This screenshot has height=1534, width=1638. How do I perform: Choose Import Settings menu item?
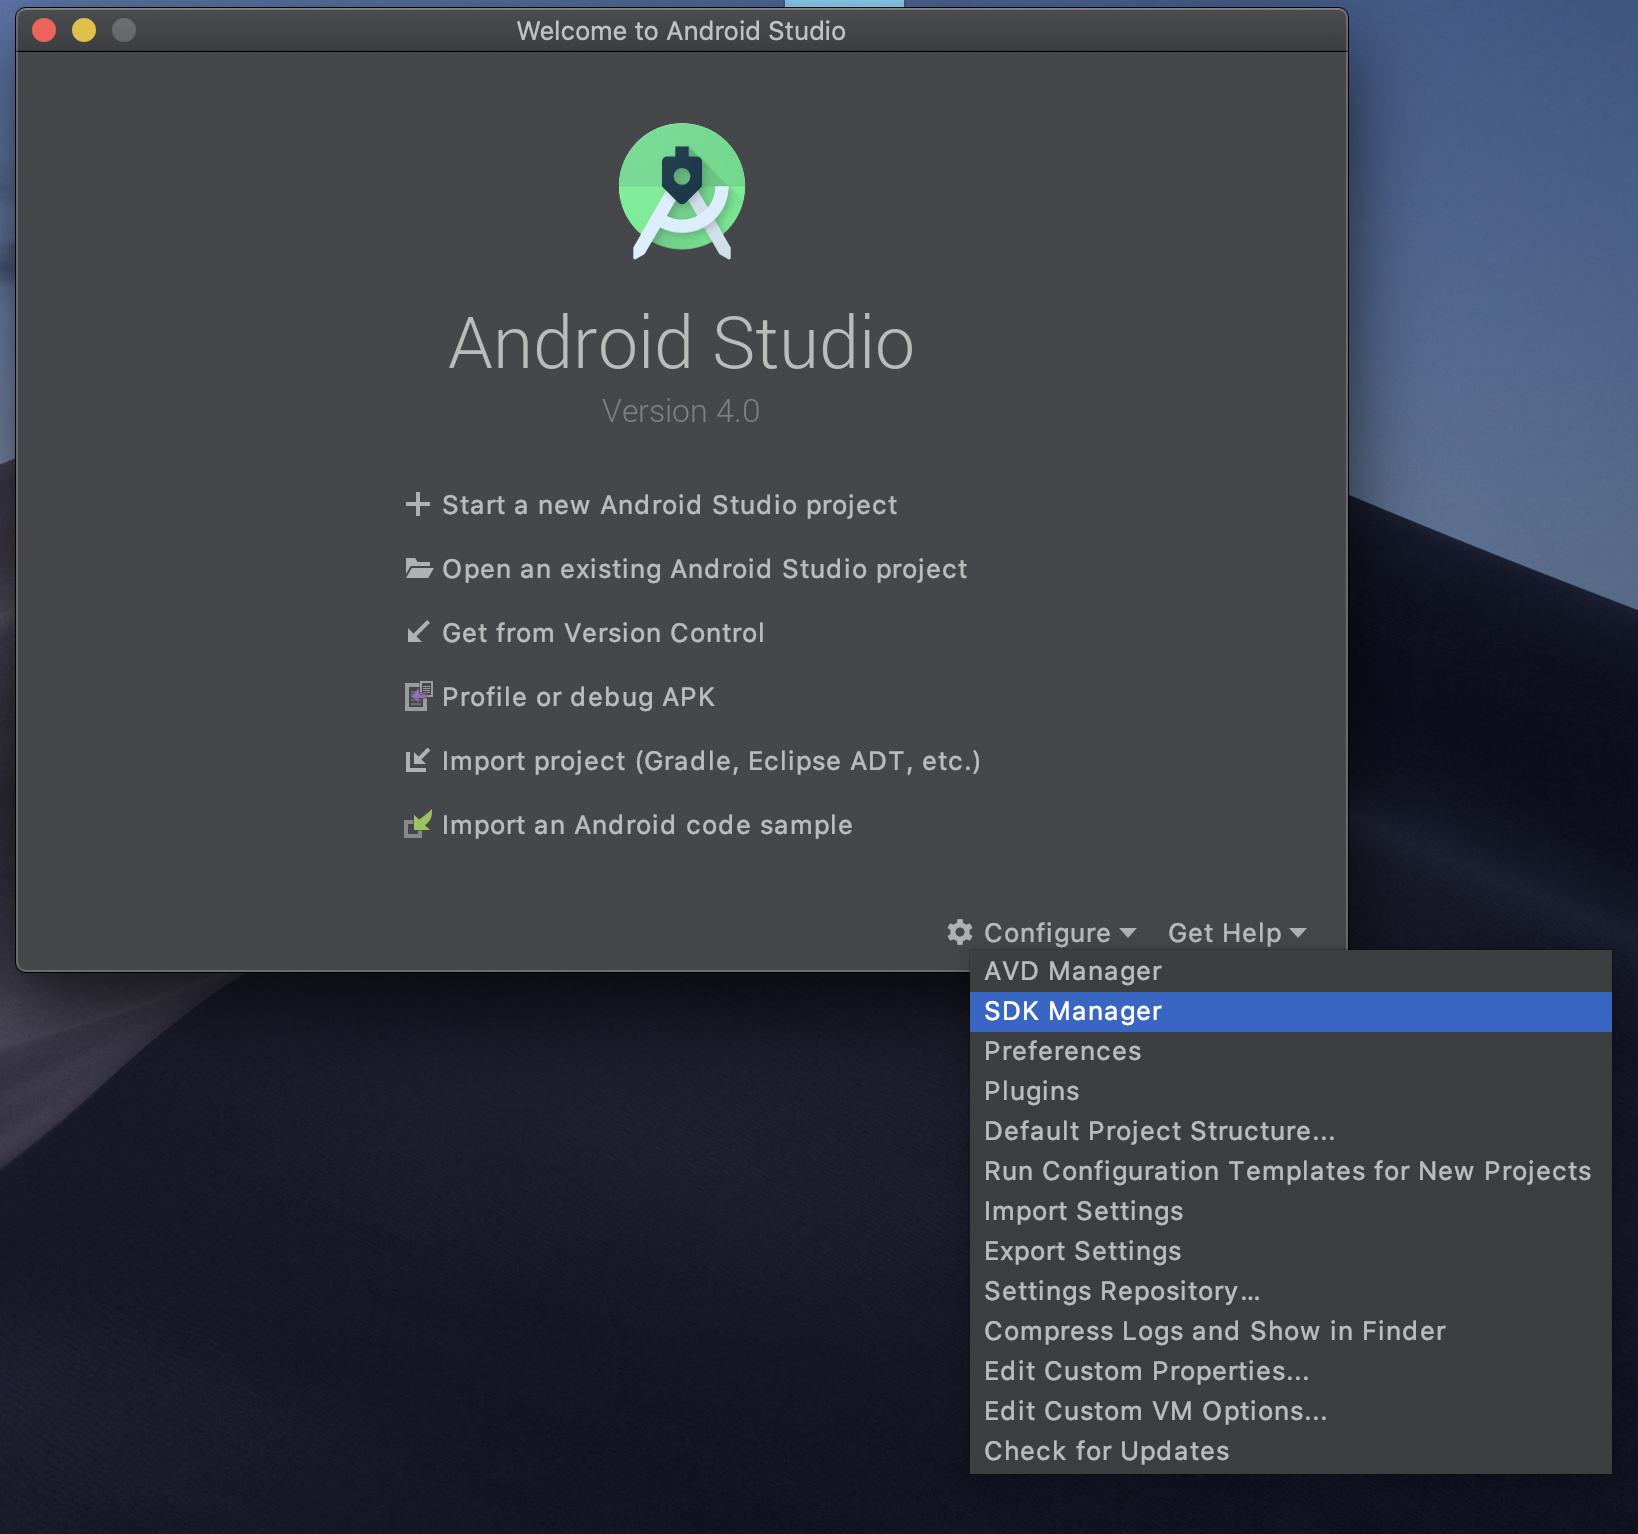tap(1290, 1211)
